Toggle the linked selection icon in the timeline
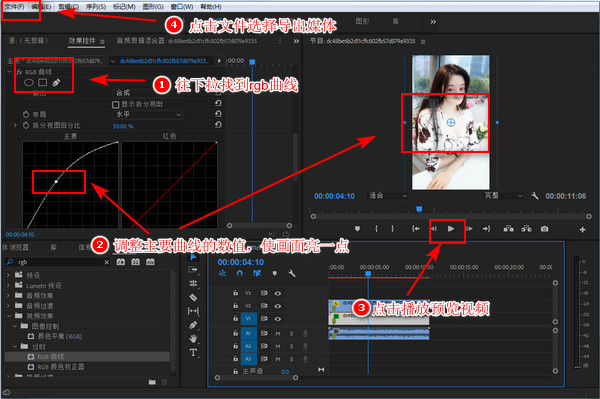The width and height of the screenshot is (600, 399). pos(257,274)
